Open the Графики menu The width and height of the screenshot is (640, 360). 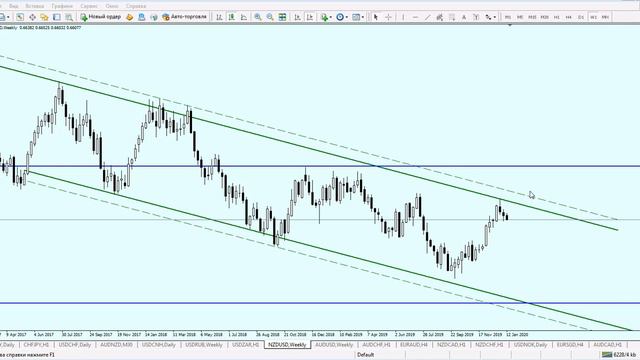click(62, 6)
